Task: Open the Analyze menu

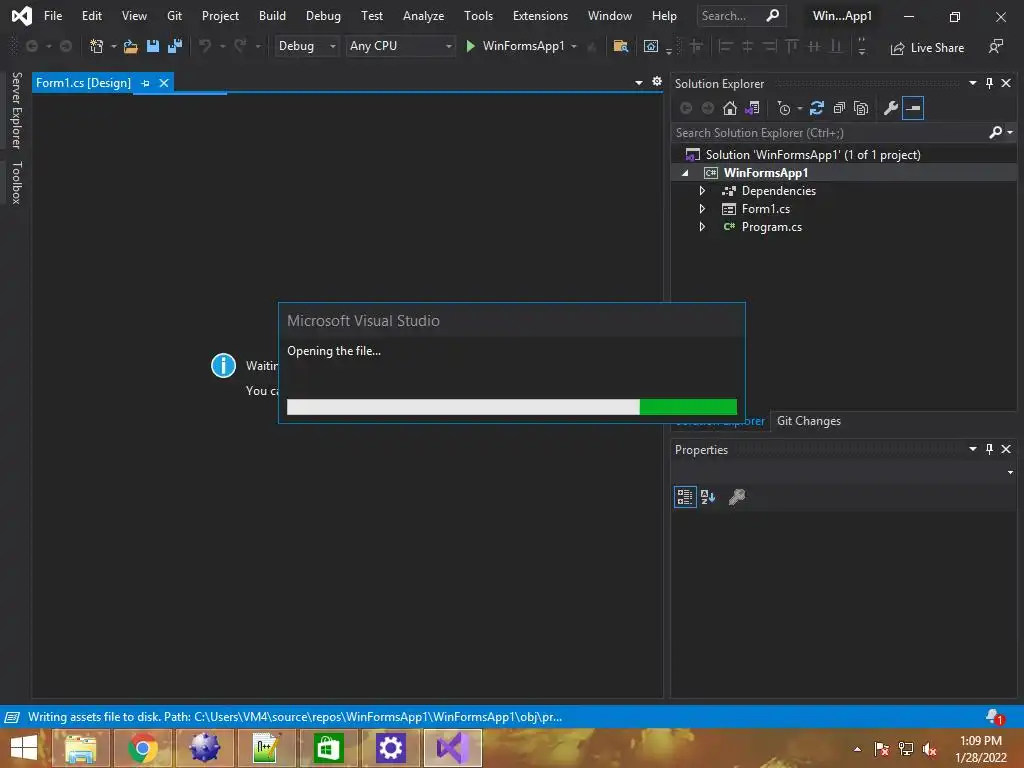Action: click(x=423, y=16)
